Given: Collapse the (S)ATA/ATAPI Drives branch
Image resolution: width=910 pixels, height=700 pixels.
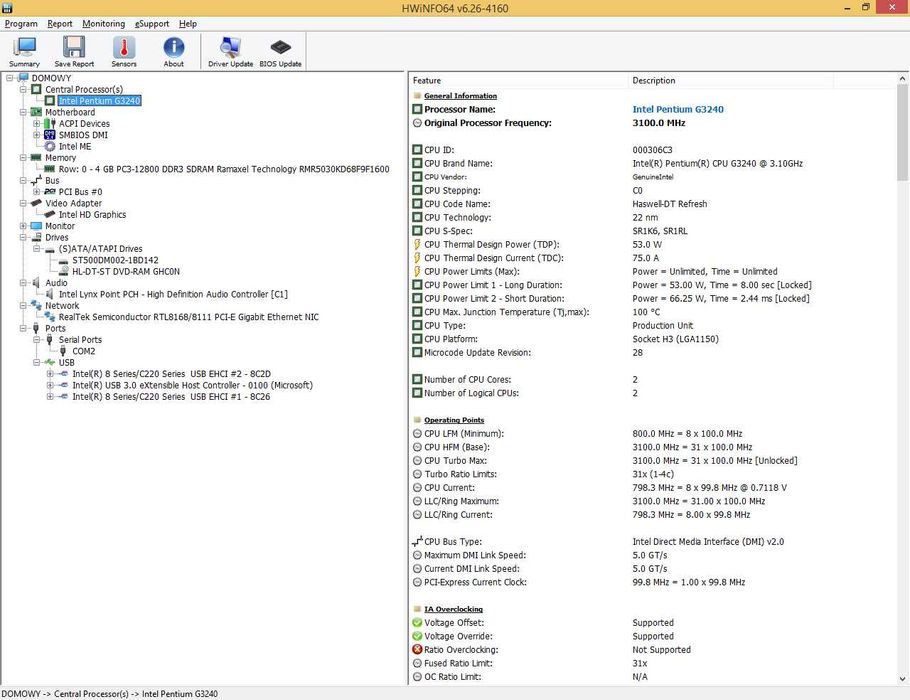Looking at the screenshot, I should tap(37, 248).
